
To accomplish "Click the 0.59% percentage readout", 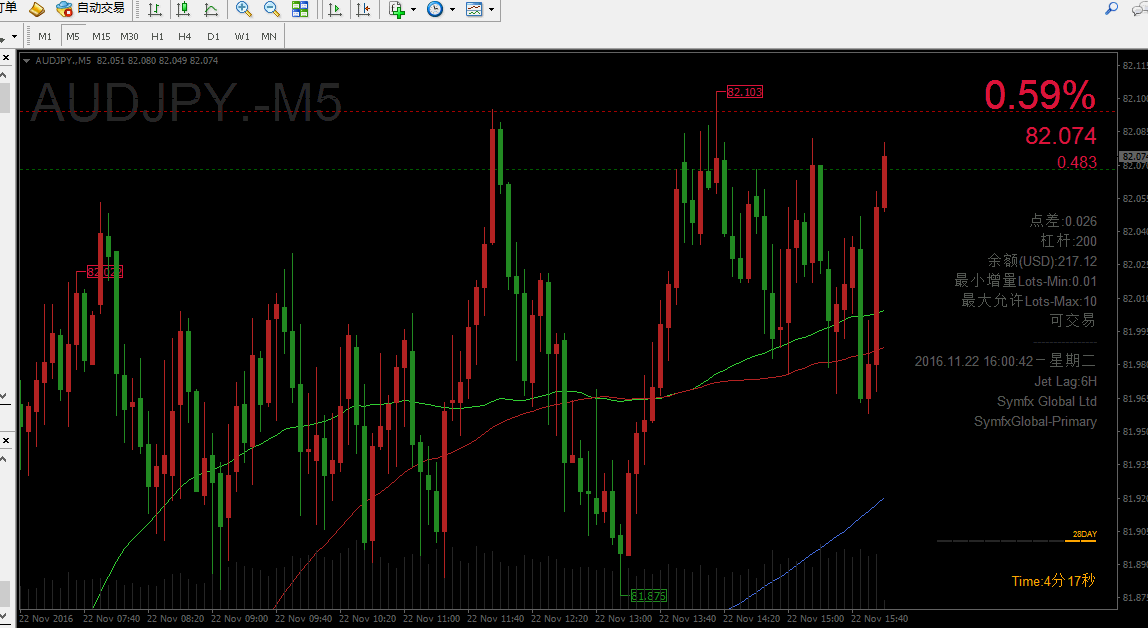I will tap(1040, 94).
